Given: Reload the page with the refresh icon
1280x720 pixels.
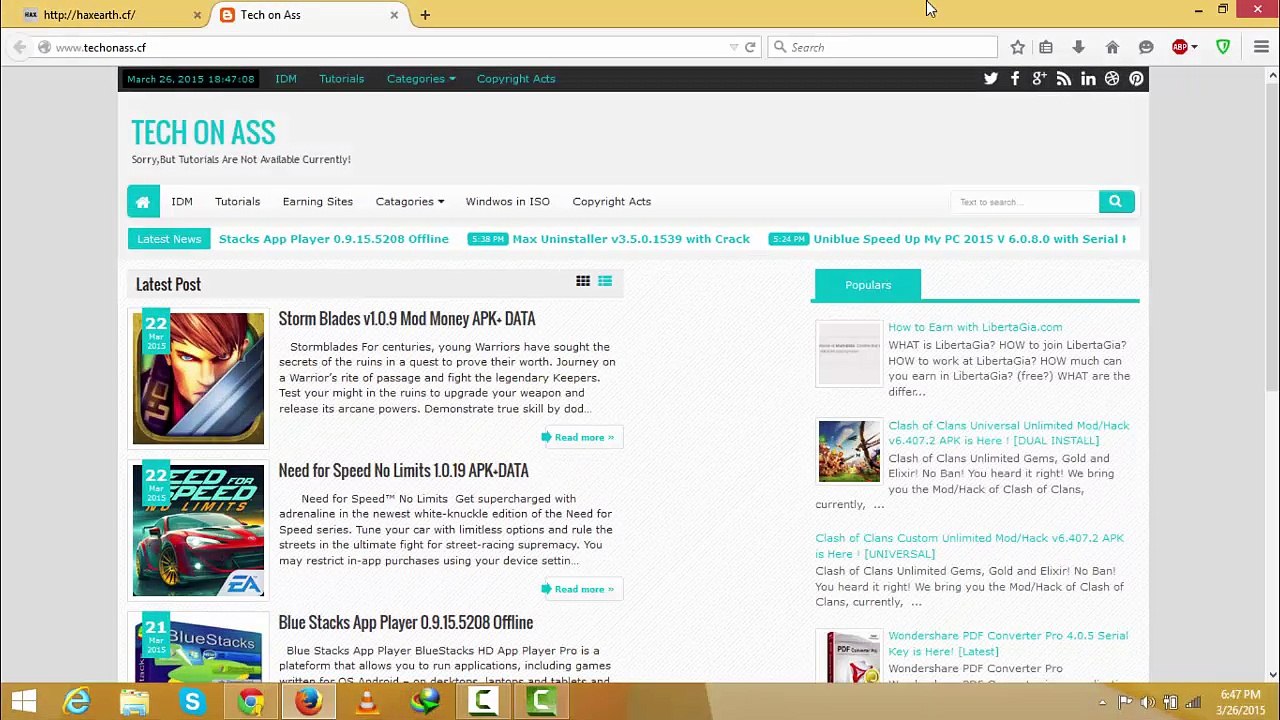Looking at the screenshot, I should pos(750,47).
